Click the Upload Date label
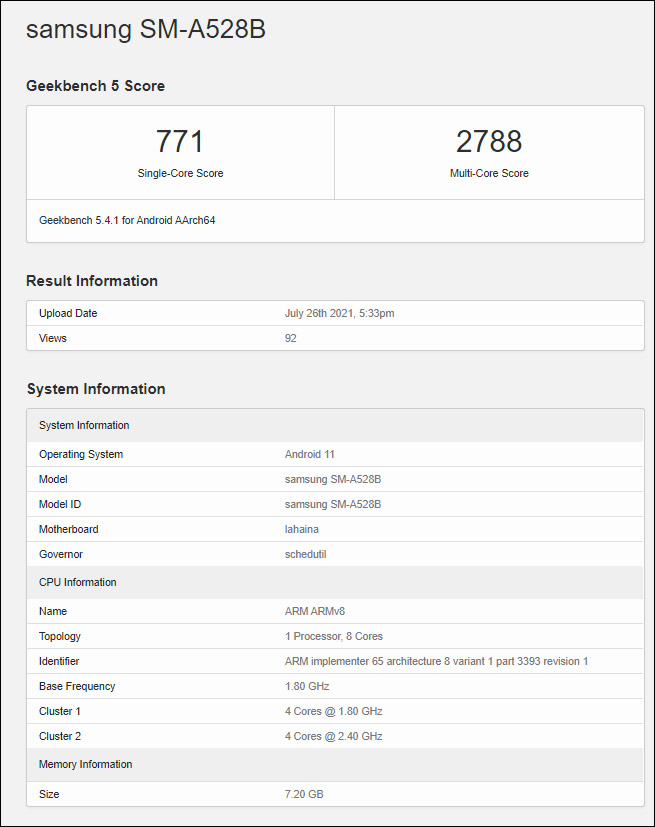The height and width of the screenshot is (827, 655). coord(68,313)
